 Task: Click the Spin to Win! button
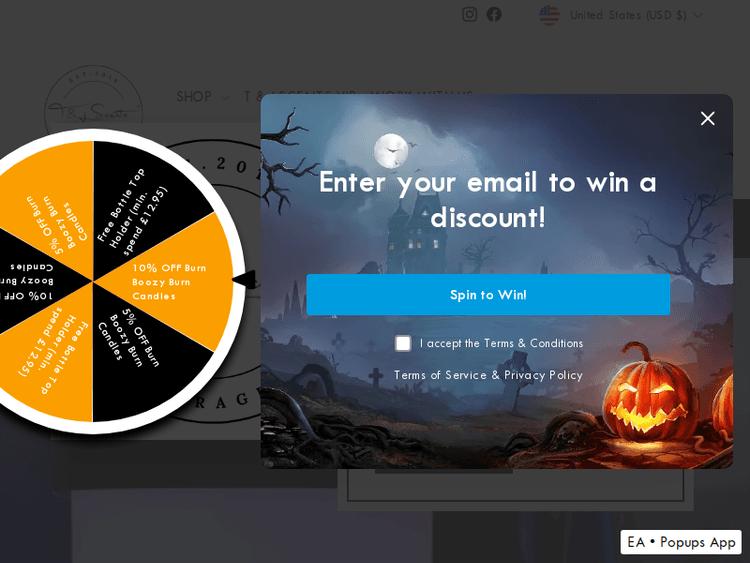pos(488,295)
